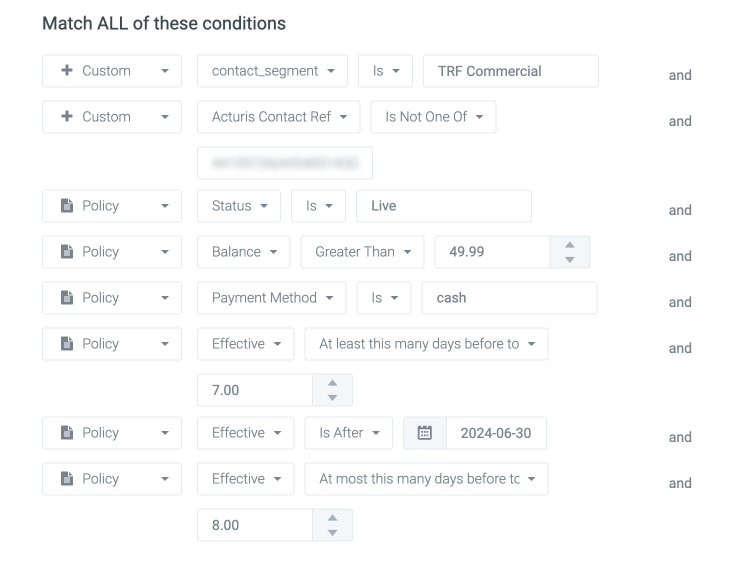The width and height of the screenshot is (736, 562).
Task: Increase the Balance value using the up arrow
Action: (570, 246)
